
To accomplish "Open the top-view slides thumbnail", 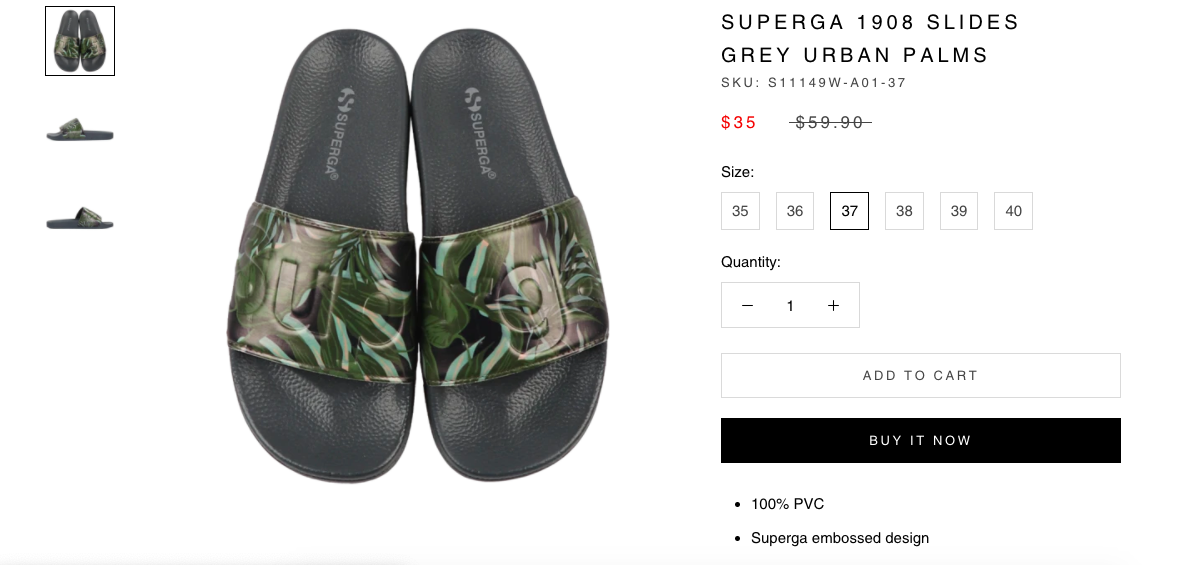I will (x=80, y=41).
